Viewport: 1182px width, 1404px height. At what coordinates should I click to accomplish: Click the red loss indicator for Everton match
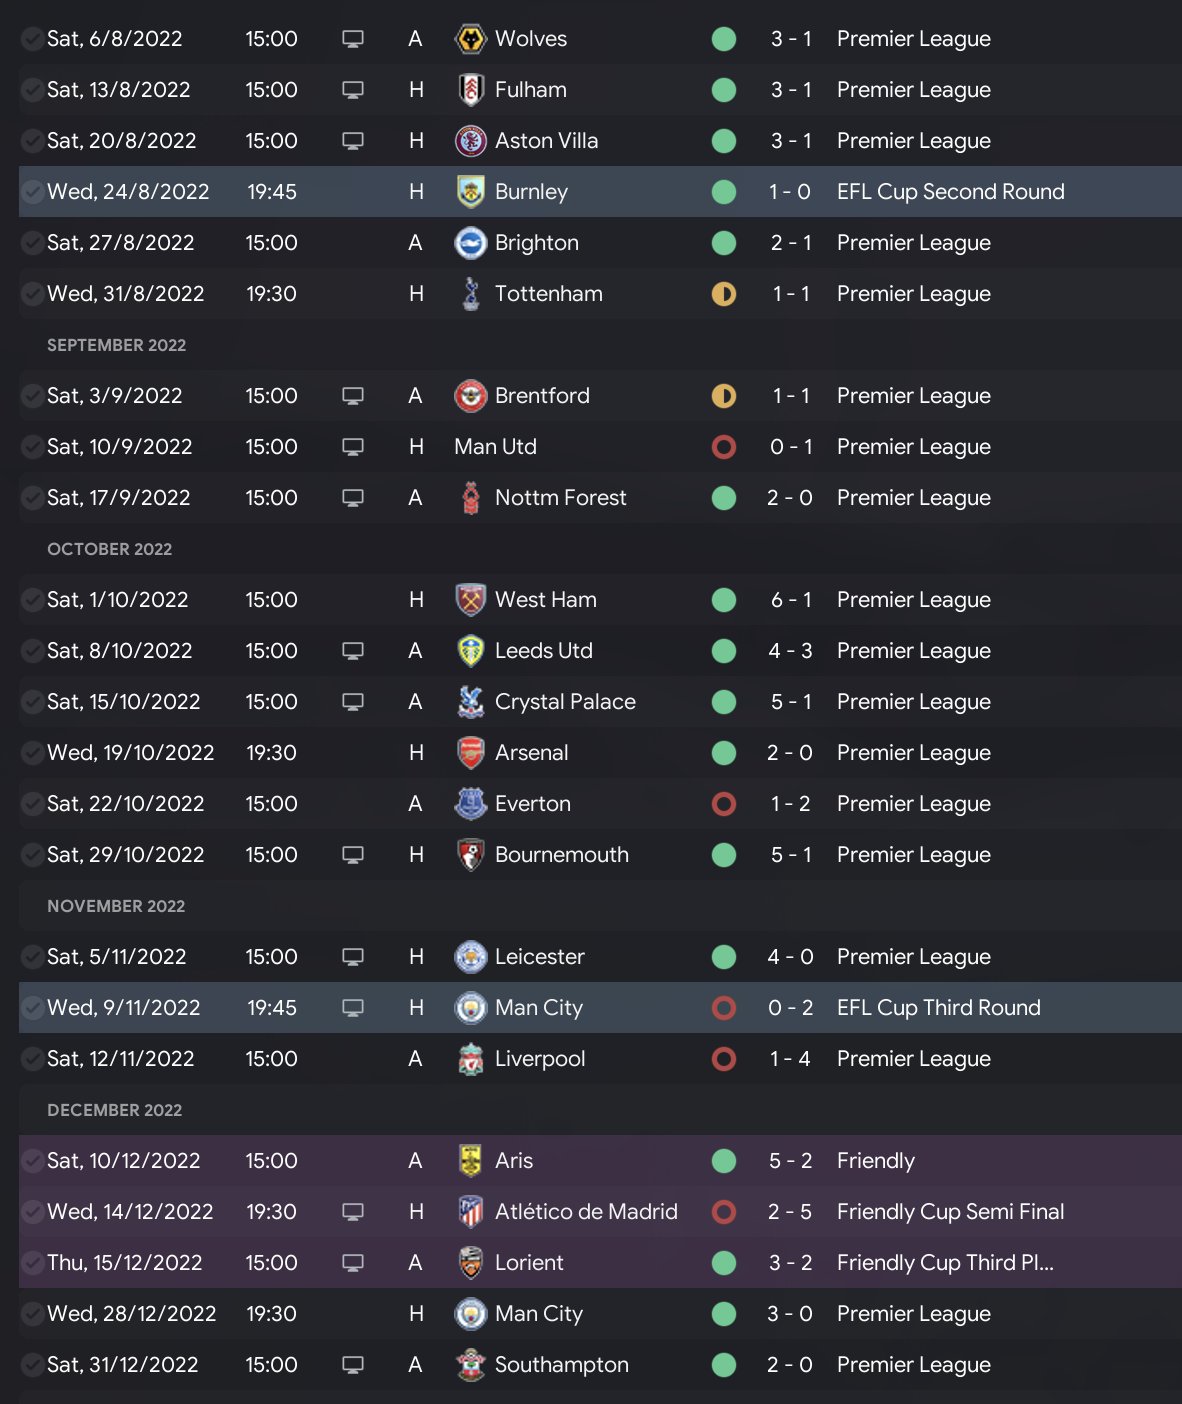[724, 804]
